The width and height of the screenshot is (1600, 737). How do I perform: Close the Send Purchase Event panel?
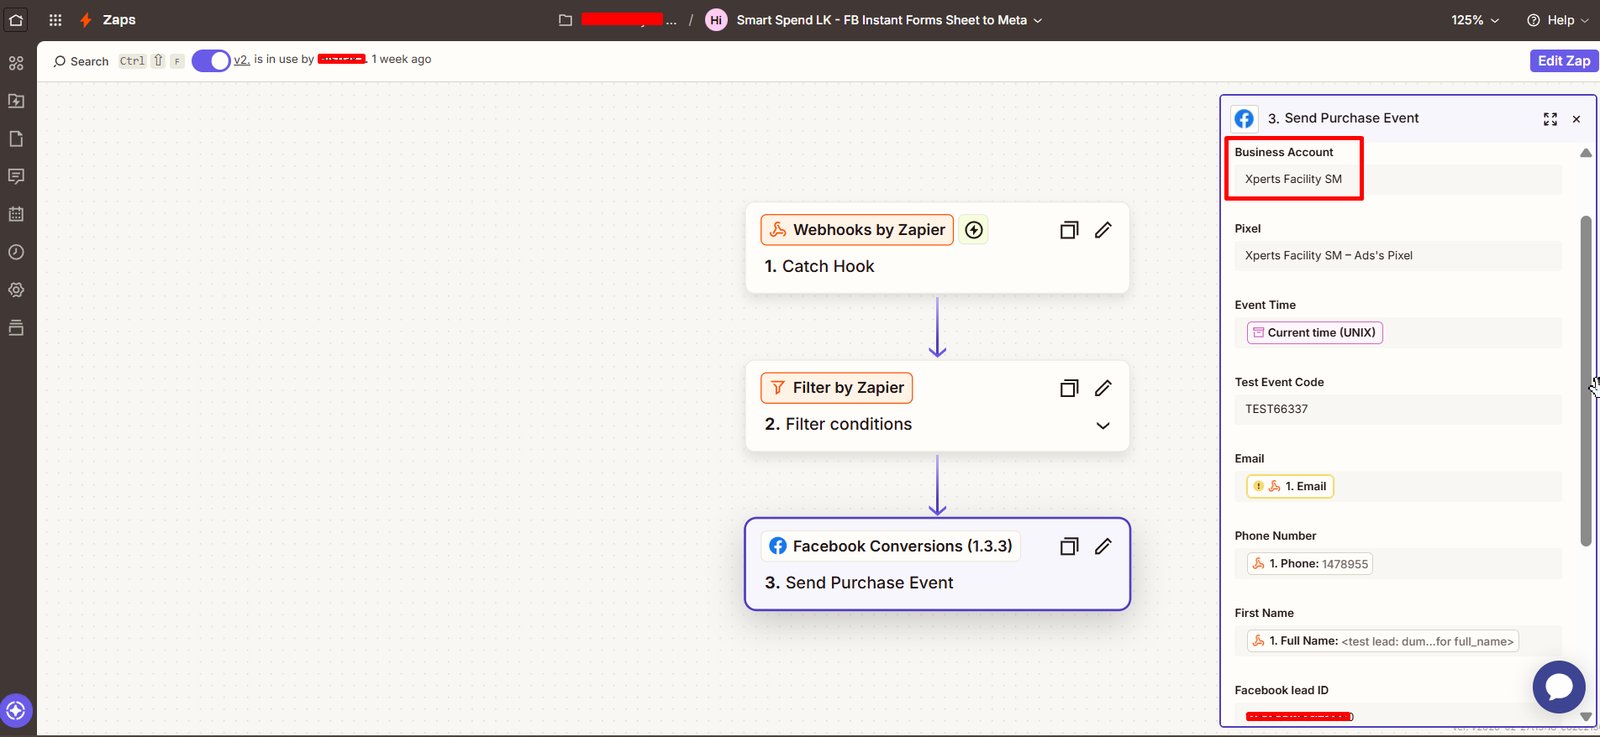1576,119
